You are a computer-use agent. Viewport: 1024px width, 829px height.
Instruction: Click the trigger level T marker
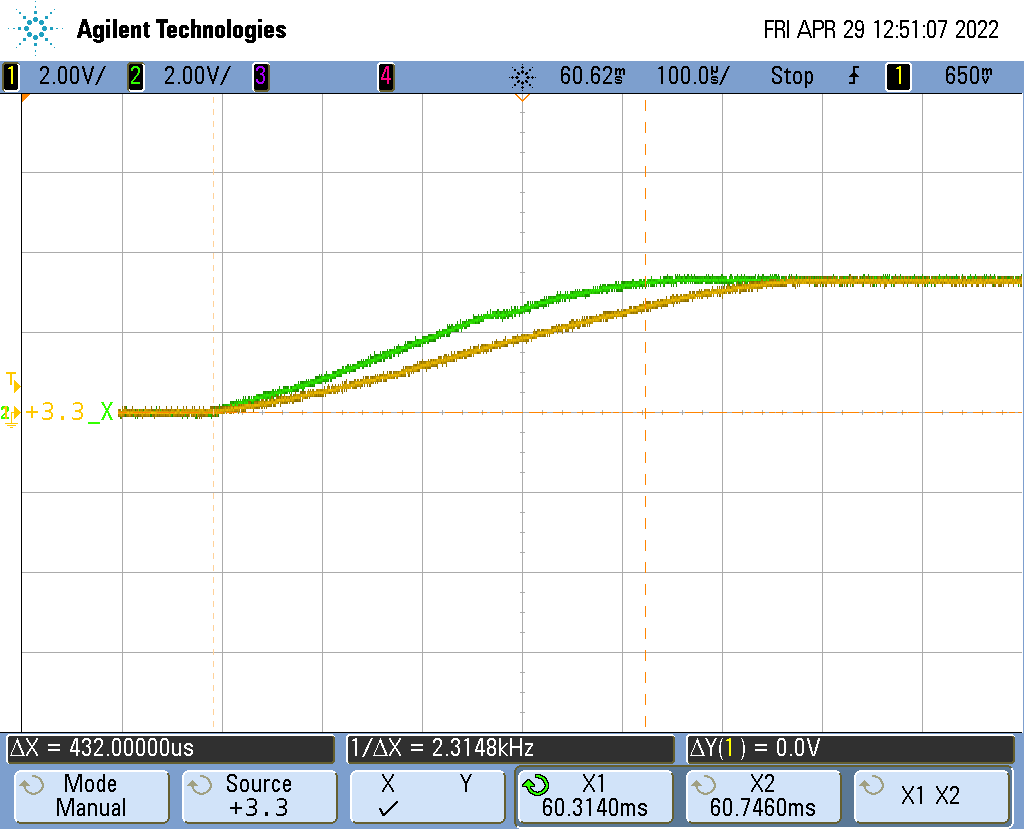(12, 382)
